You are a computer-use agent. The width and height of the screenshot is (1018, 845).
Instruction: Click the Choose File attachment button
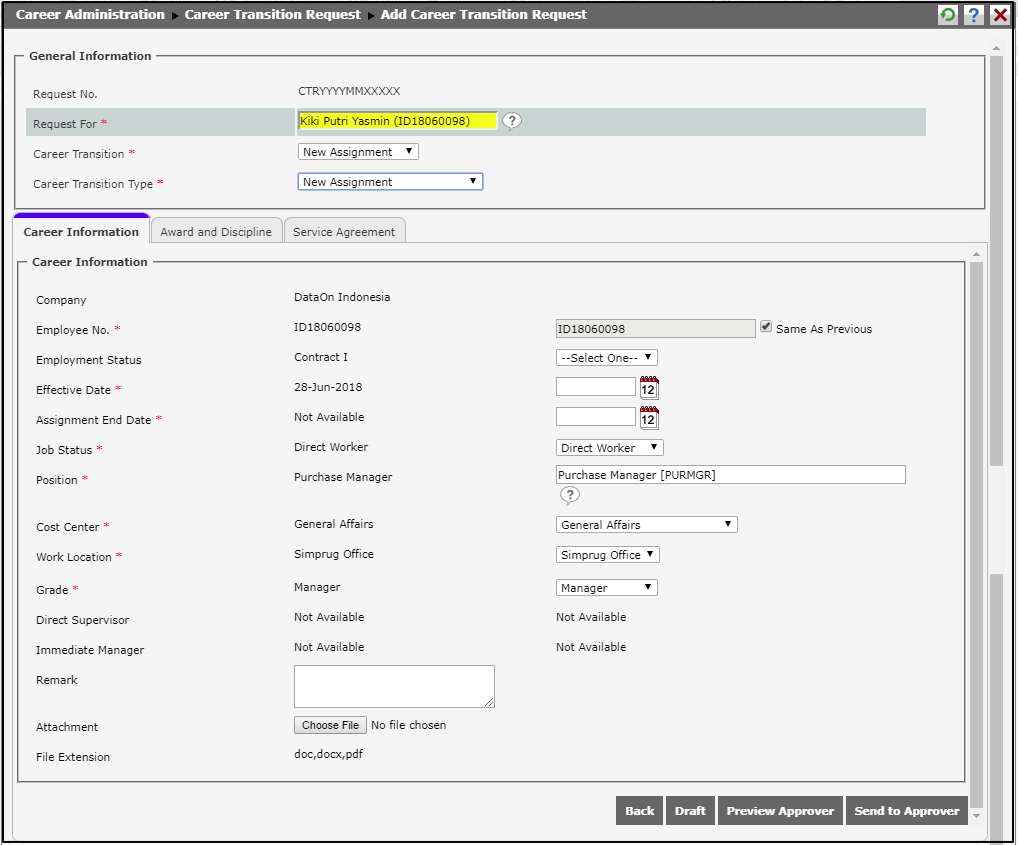click(x=330, y=725)
